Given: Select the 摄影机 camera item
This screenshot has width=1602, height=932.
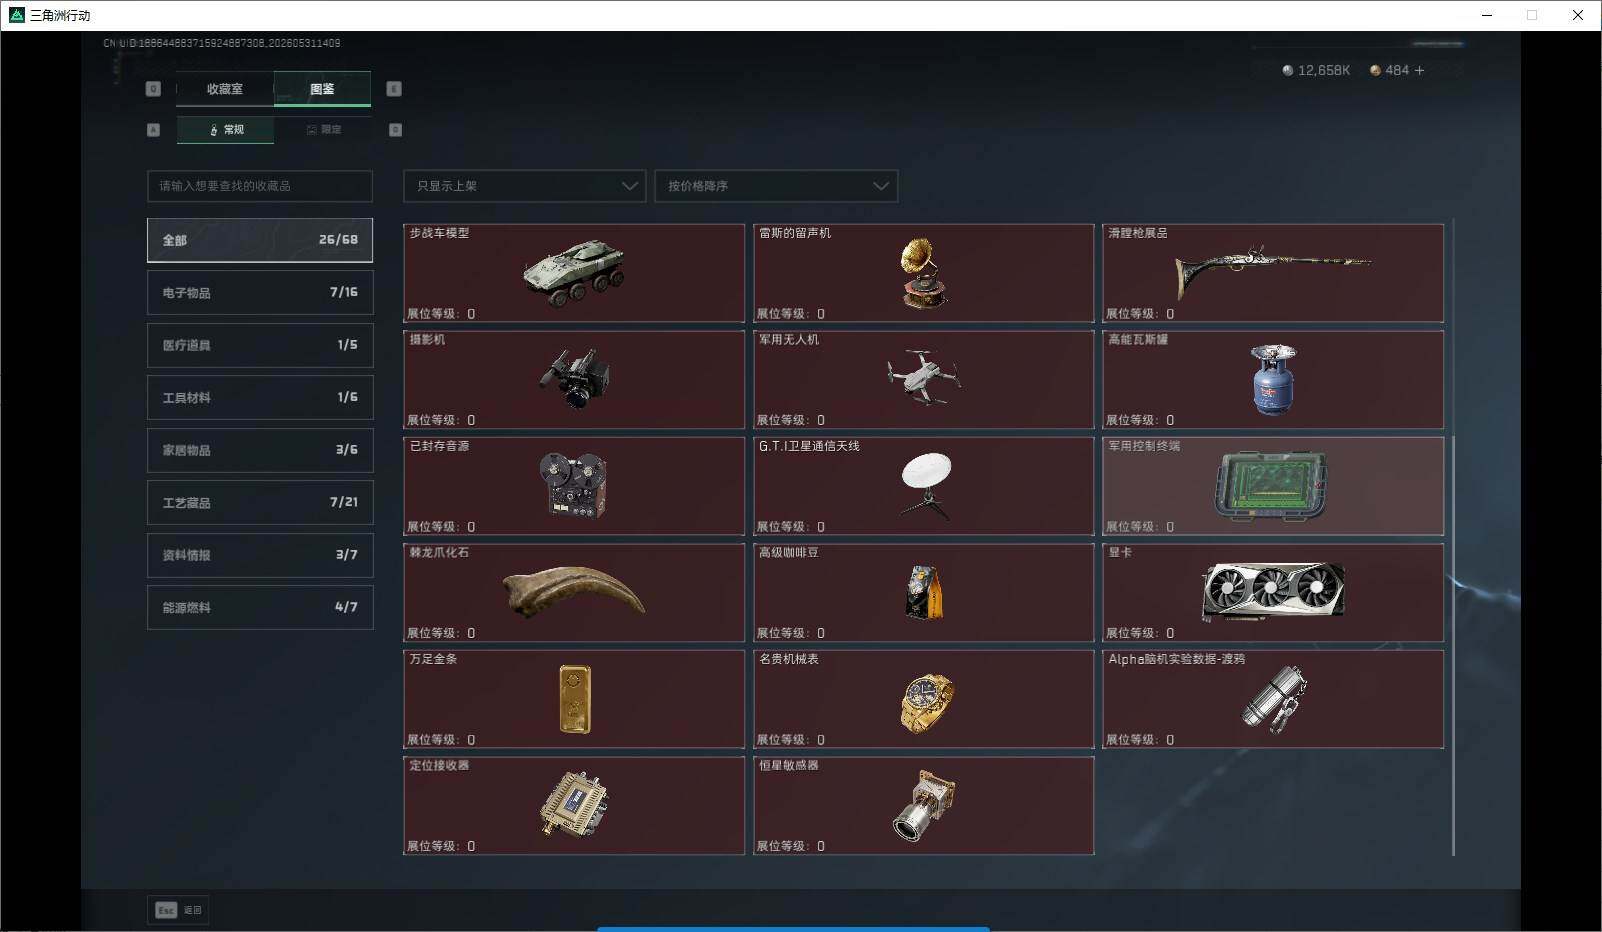Looking at the screenshot, I should coord(574,380).
